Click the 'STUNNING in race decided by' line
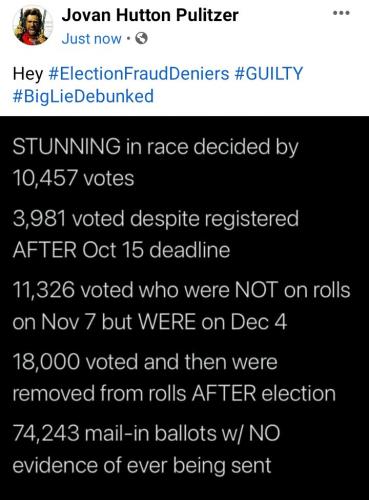 pos(155,147)
